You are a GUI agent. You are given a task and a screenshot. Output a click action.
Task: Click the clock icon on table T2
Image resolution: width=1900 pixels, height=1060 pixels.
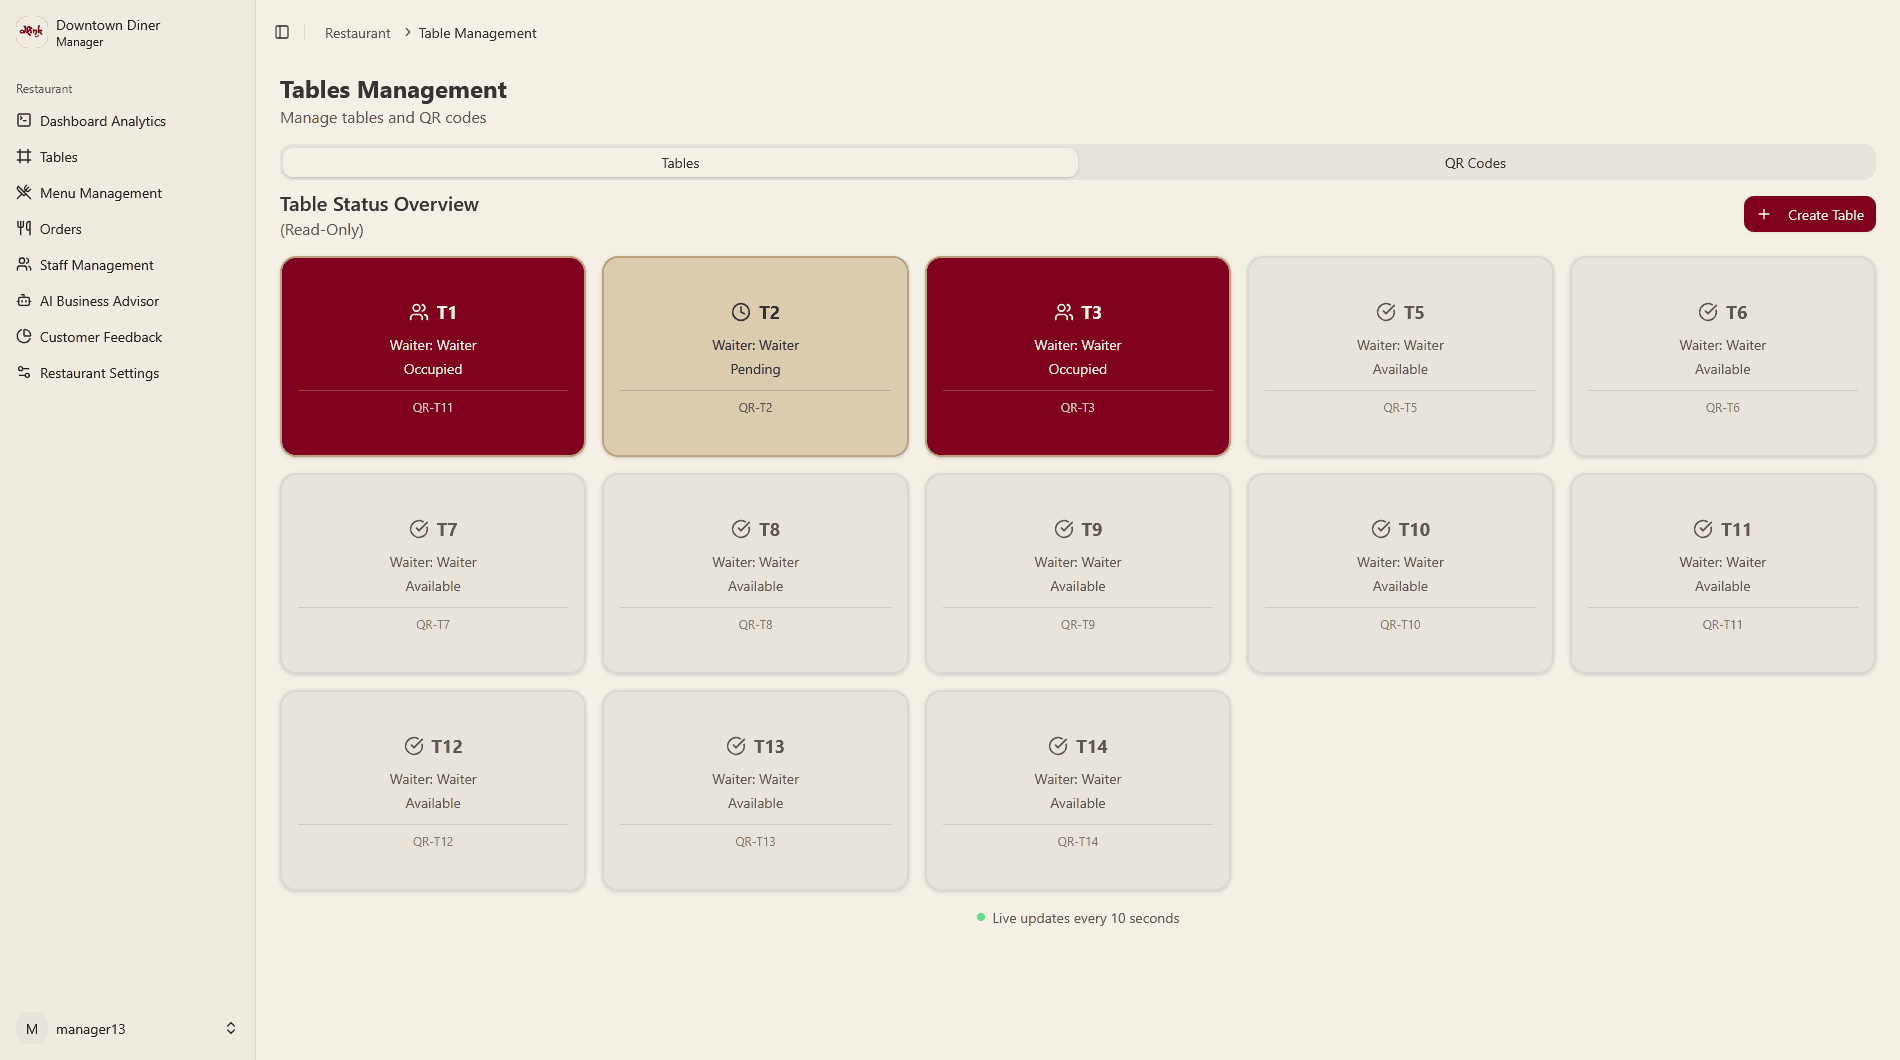coord(740,312)
